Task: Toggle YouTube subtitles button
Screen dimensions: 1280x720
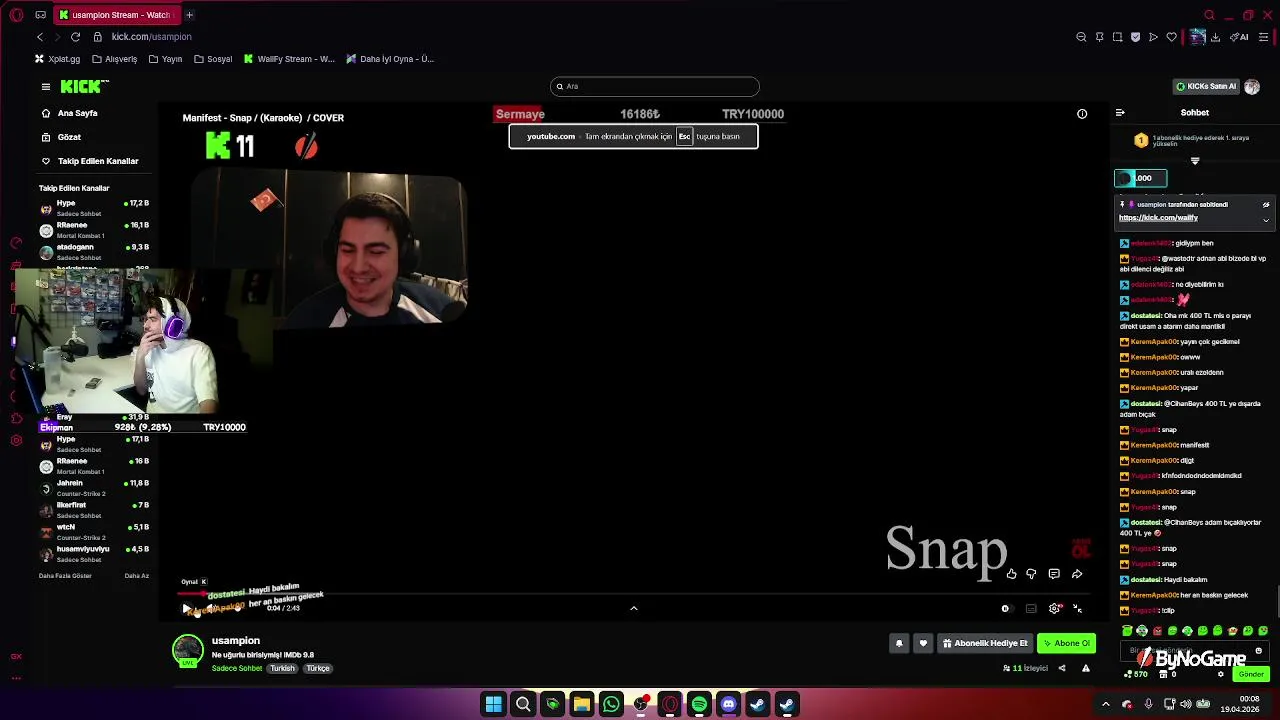Action: pyautogui.click(x=1031, y=608)
